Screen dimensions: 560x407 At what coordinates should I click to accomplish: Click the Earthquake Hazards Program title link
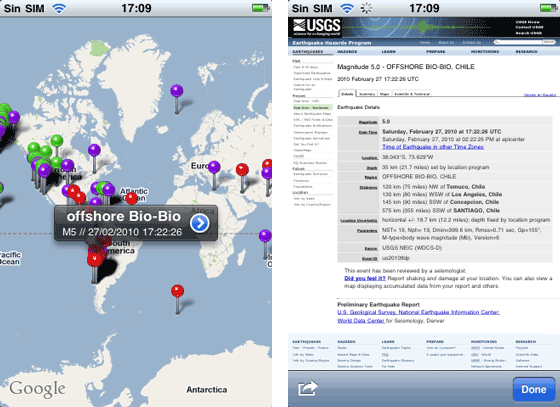[332, 43]
